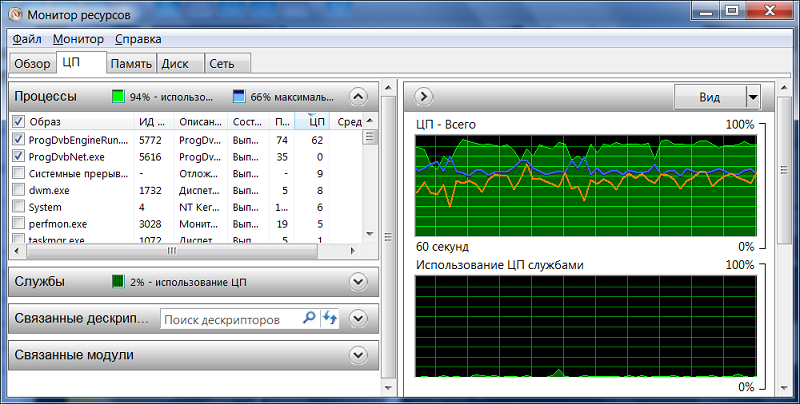The height and width of the screenshot is (404, 800).
Task: Click the Поиск дескрипторов search field
Action: tap(230, 319)
